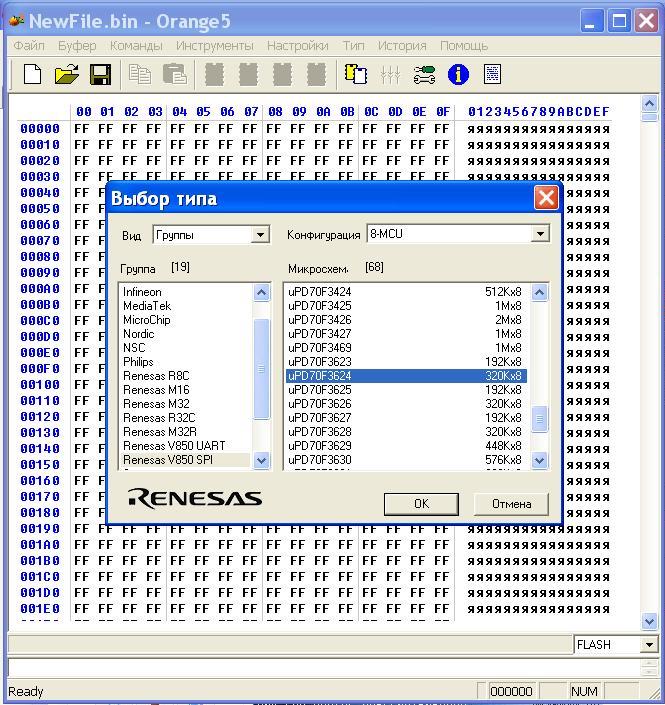The width and height of the screenshot is (665, 705).
Task: Select chip uPD70F3623
Action: click(x=406, y=361)
